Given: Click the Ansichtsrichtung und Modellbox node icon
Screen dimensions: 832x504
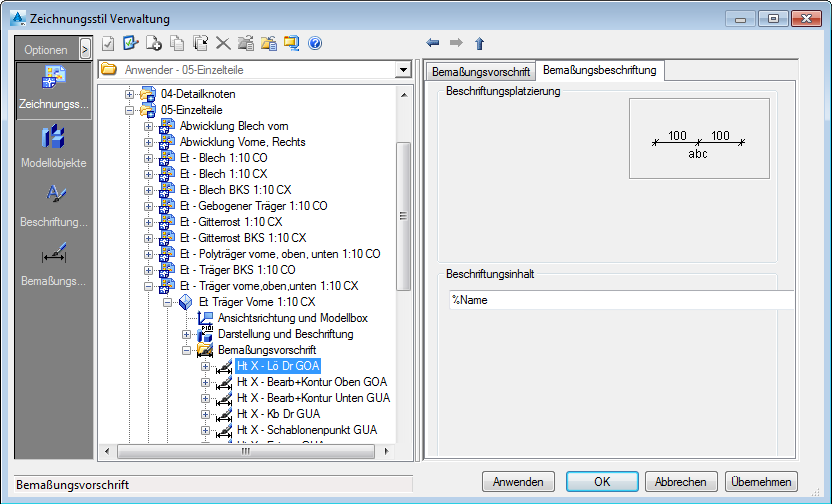Looking at the screenshot, I should point(205,318).
